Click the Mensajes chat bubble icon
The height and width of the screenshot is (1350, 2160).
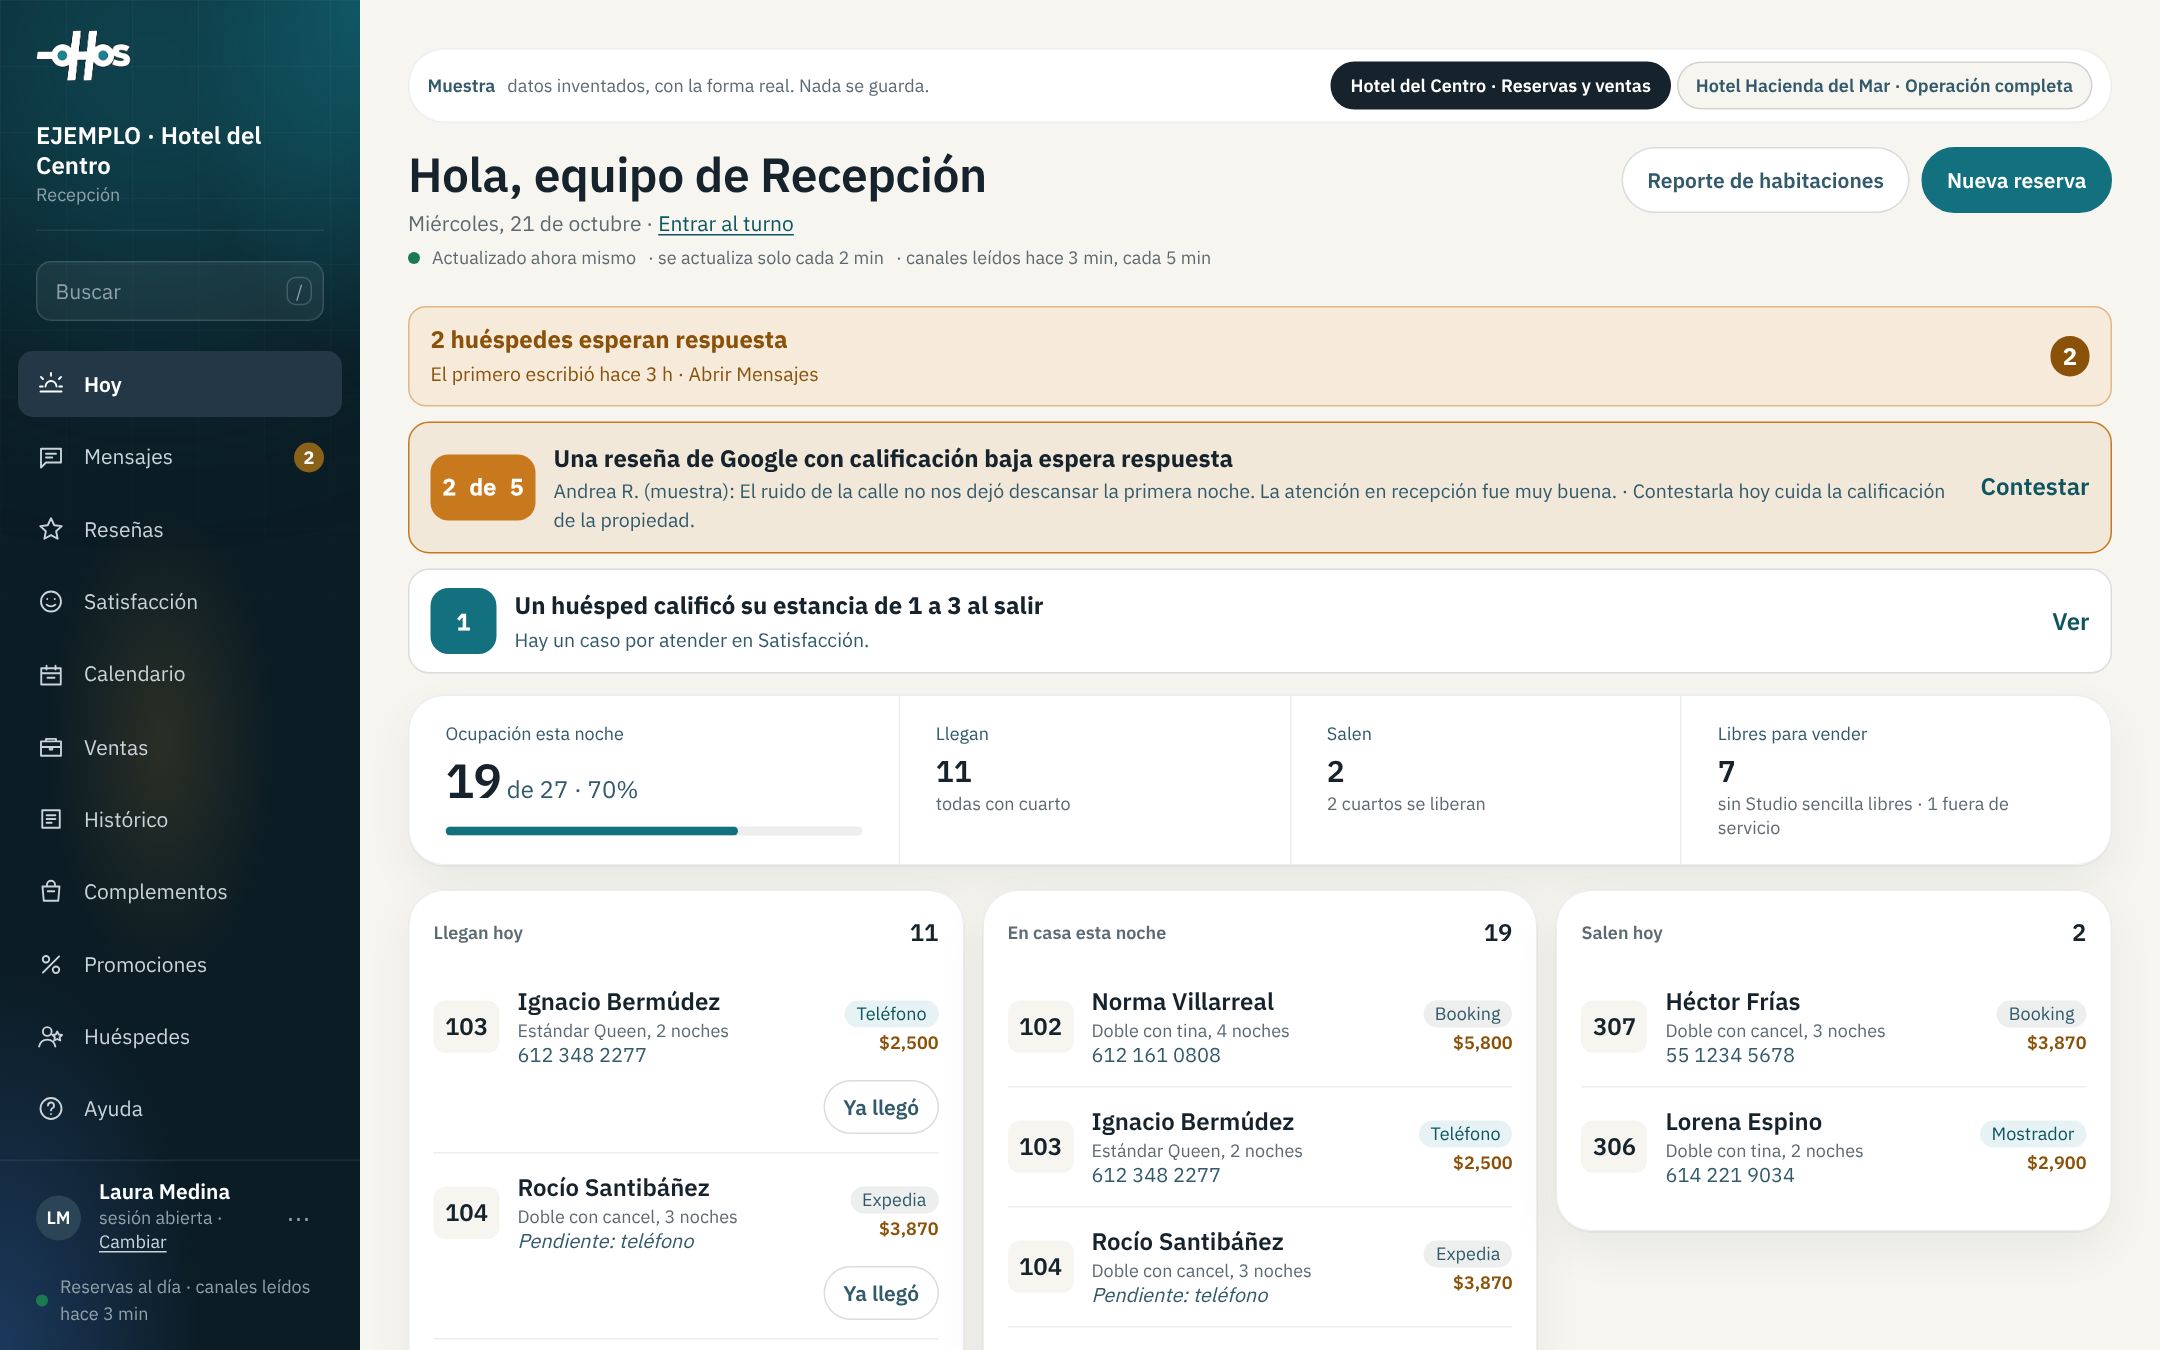point(51,457)
